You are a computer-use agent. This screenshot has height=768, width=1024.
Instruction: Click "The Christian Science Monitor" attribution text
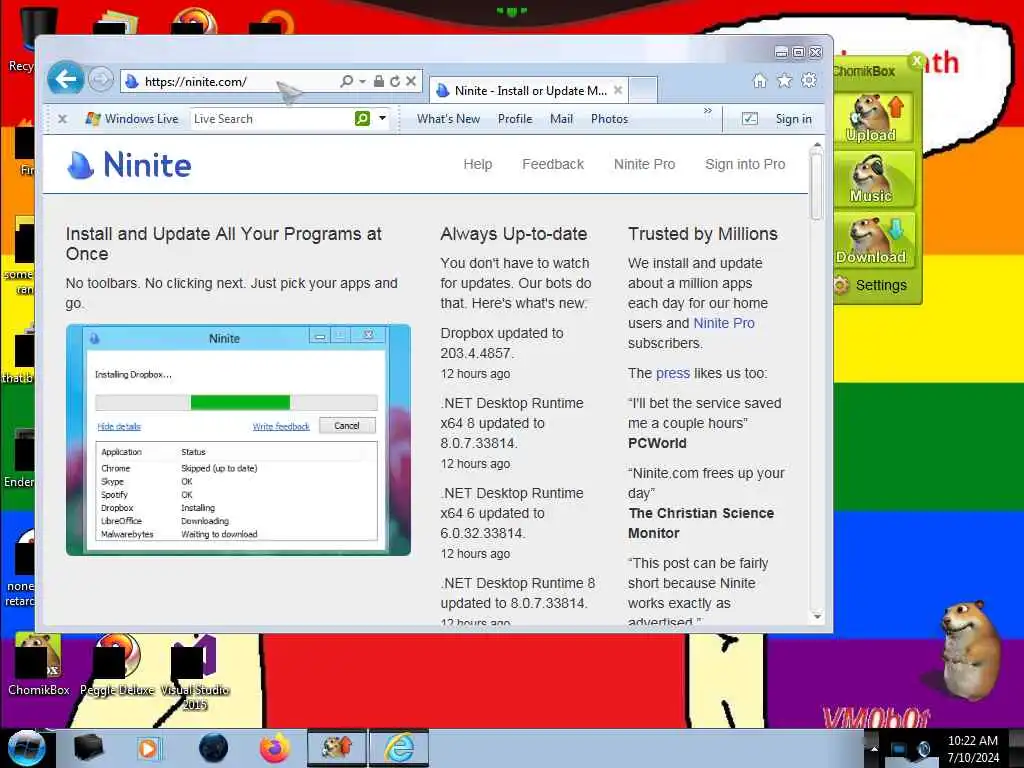(701, 523)
